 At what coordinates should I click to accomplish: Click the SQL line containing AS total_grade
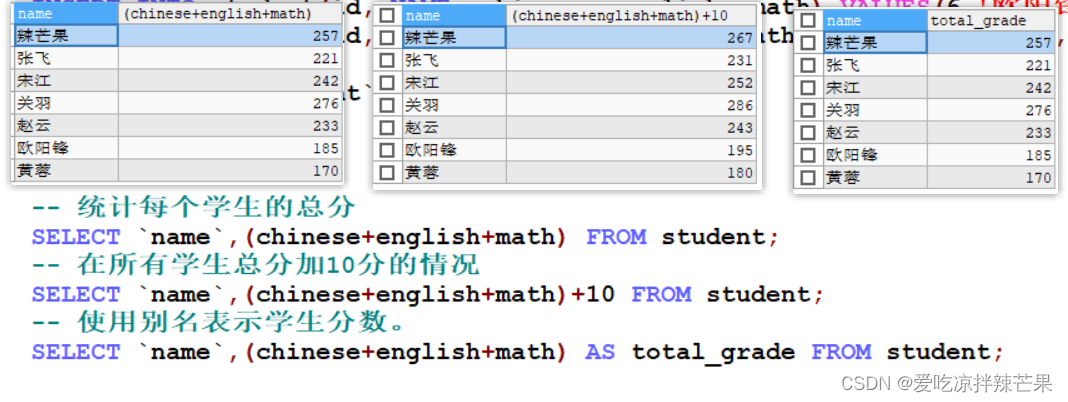coord(518,352)
